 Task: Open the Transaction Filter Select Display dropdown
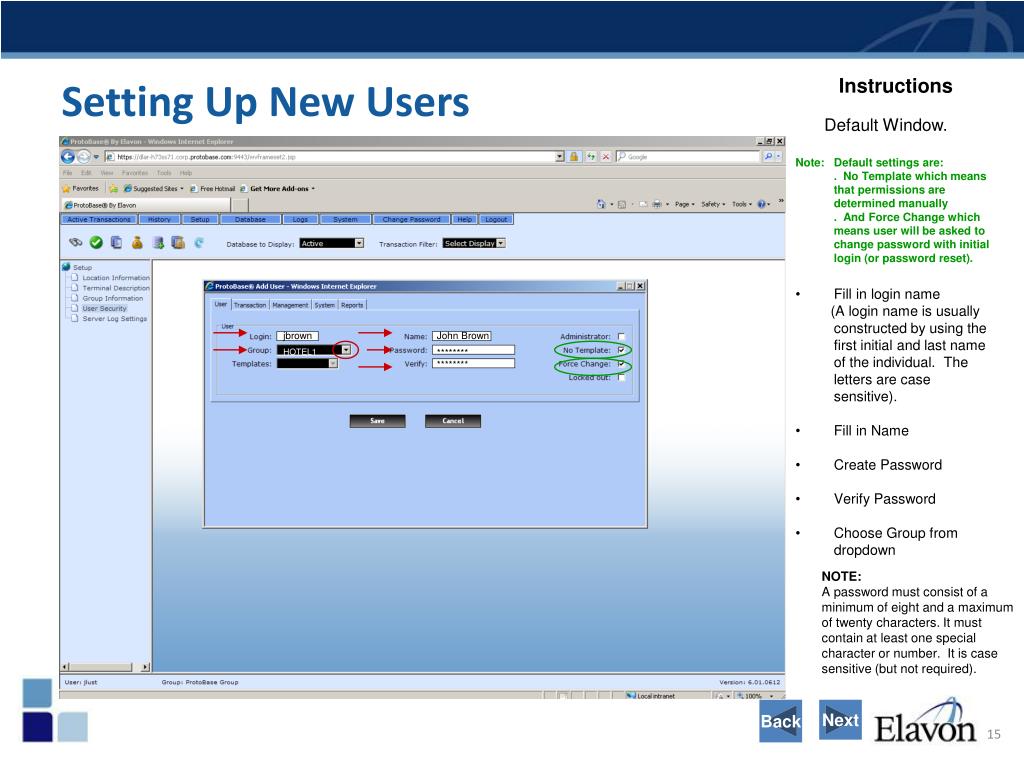click(x=501, y=244)
